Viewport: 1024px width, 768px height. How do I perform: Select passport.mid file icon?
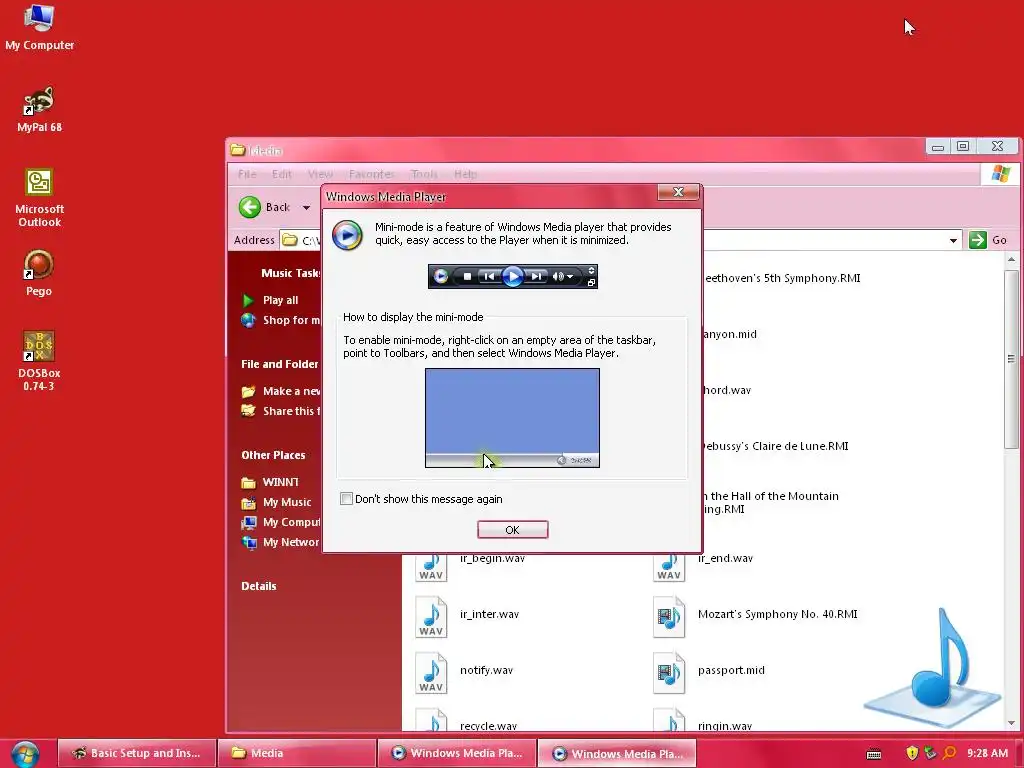(x=669, y=673)
